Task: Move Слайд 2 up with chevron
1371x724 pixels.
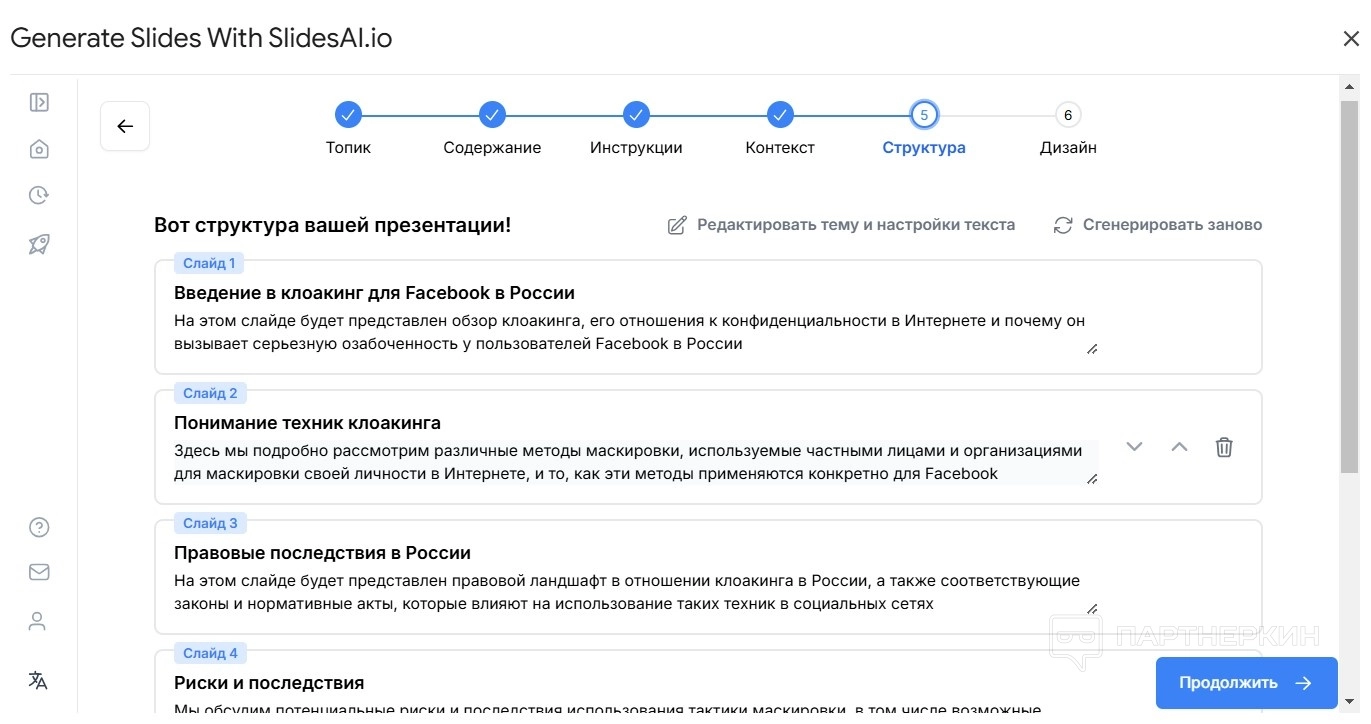Action: [1179, 447]
